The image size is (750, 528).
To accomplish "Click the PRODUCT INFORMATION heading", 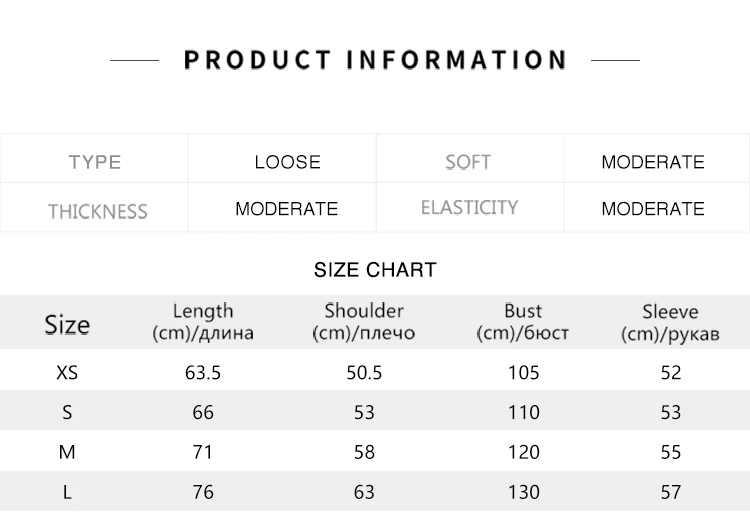I will pyautogui.click(x=375, y=60).
